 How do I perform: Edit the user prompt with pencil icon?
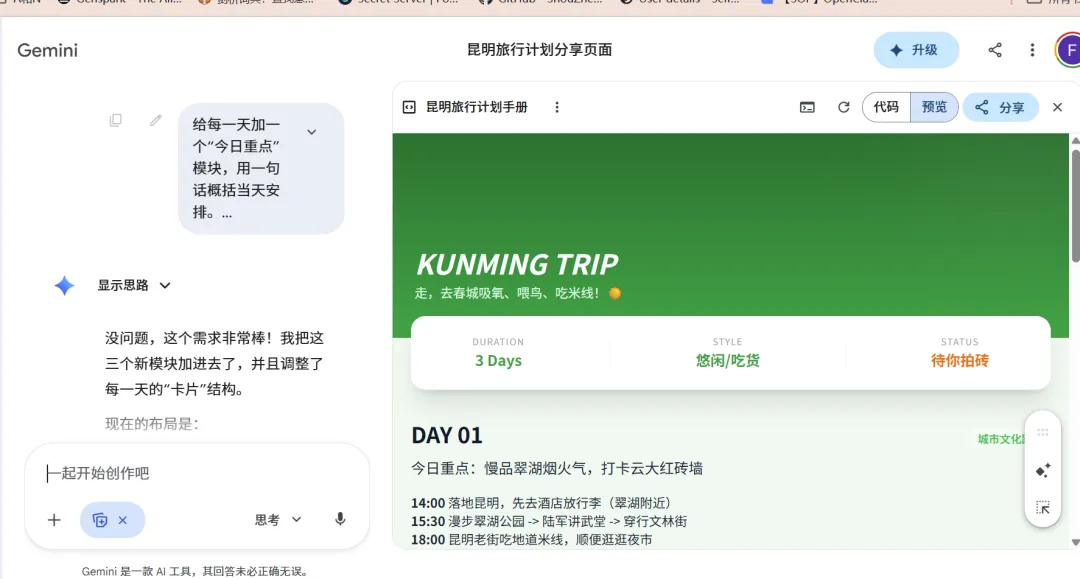click(x=156, y=120)
